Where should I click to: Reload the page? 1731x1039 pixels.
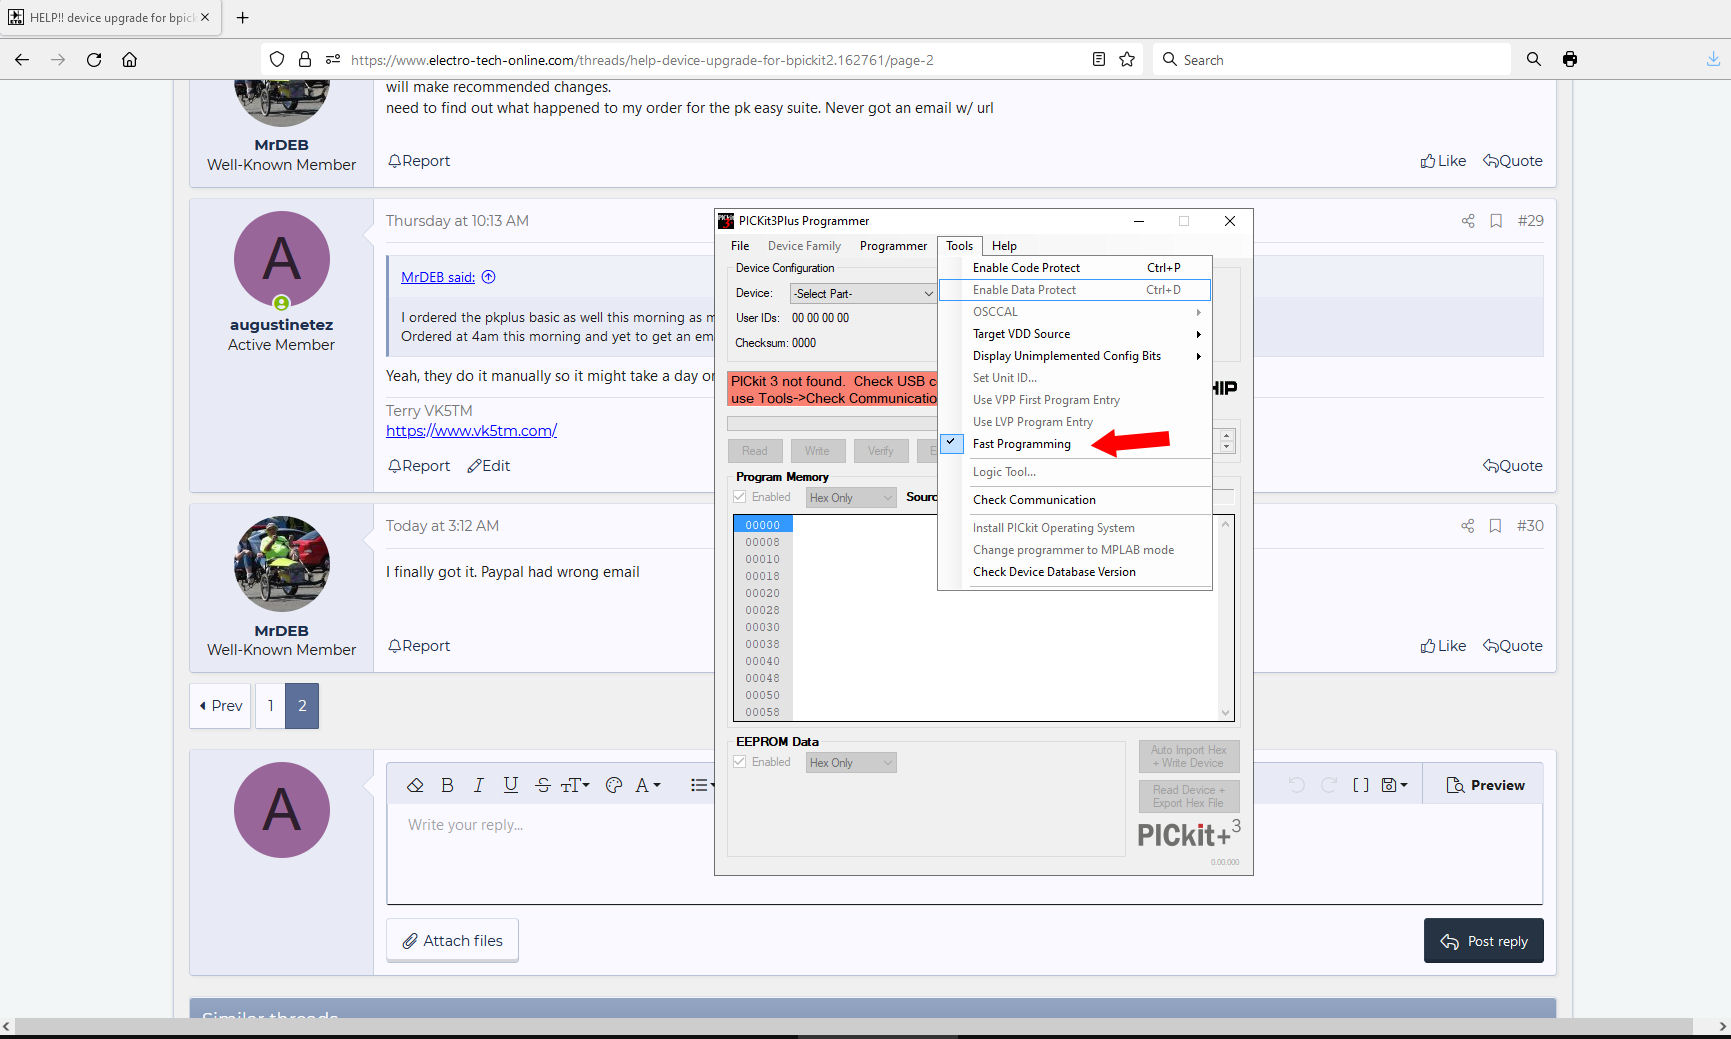(94, 60)
